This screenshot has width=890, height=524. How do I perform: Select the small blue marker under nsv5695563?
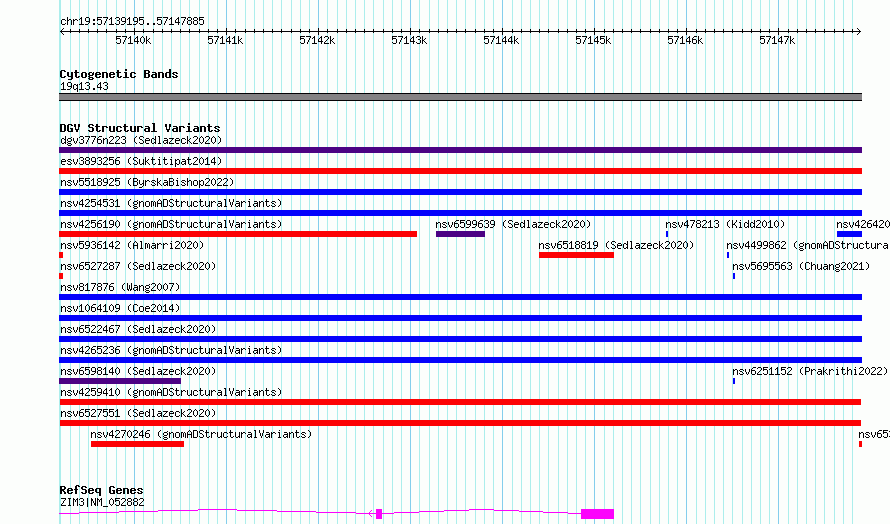click(x=734, y=276)
